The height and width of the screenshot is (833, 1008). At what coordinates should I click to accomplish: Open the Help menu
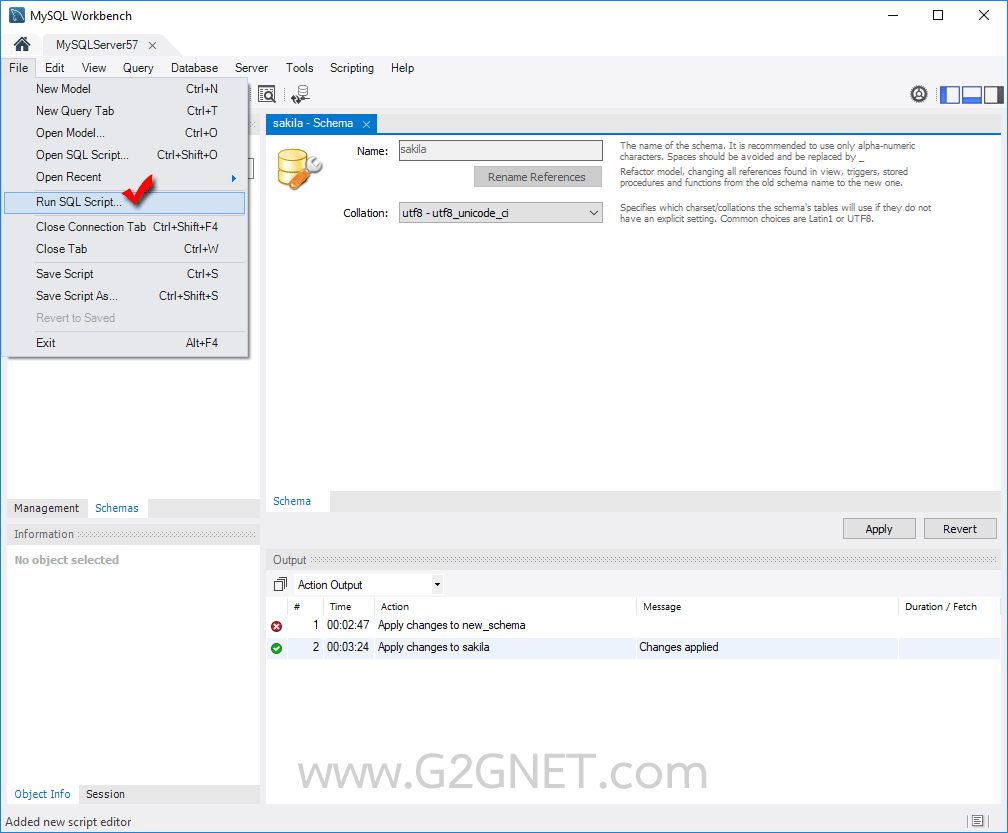coord(402,67)
